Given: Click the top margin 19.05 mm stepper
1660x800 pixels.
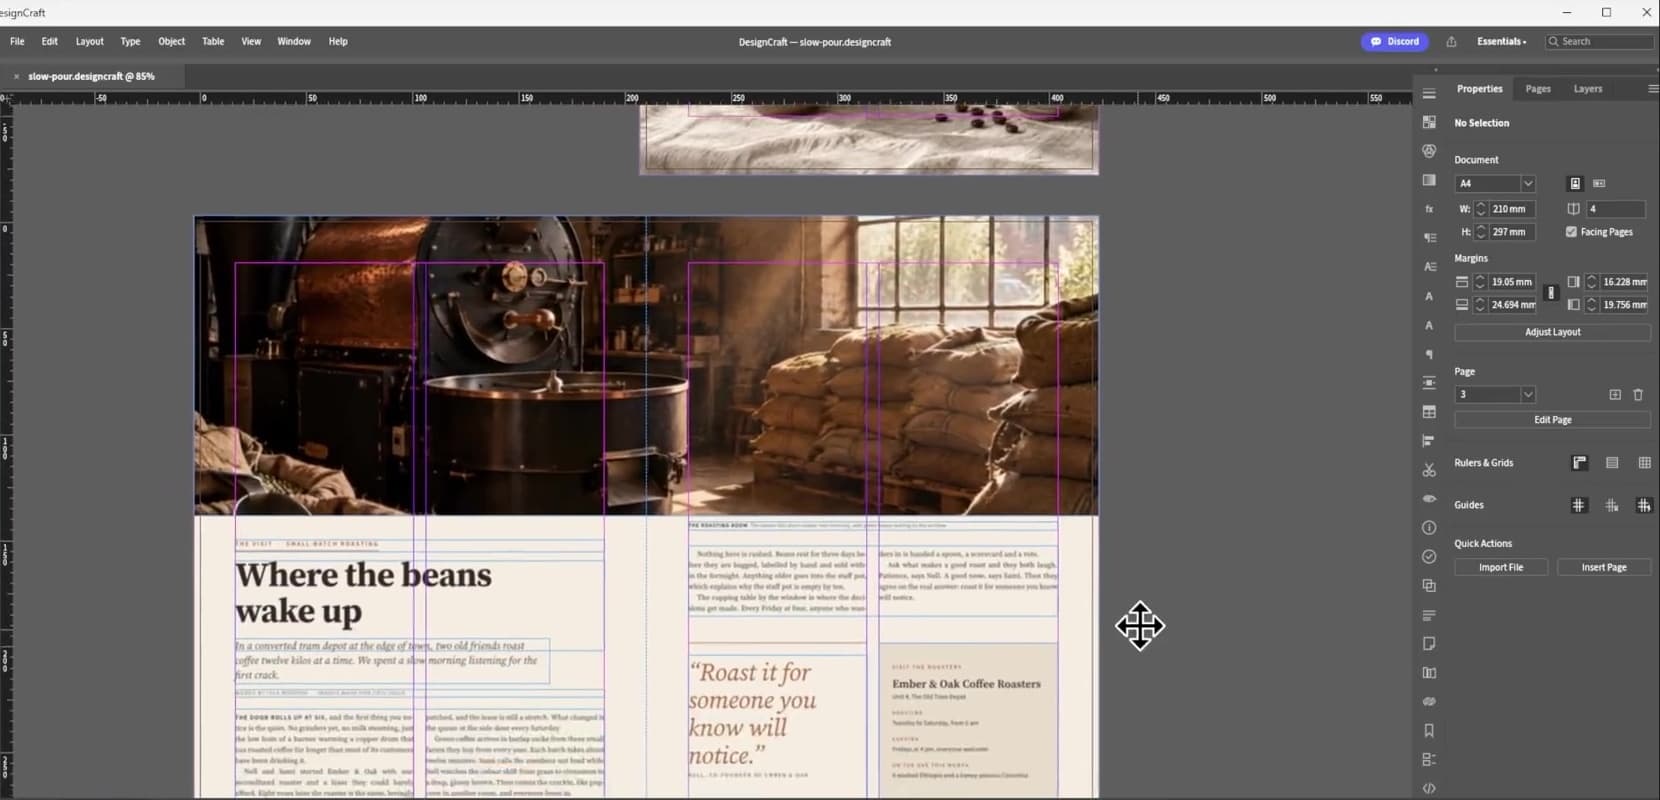Looking at the screenshot, I should [1481, 282].
